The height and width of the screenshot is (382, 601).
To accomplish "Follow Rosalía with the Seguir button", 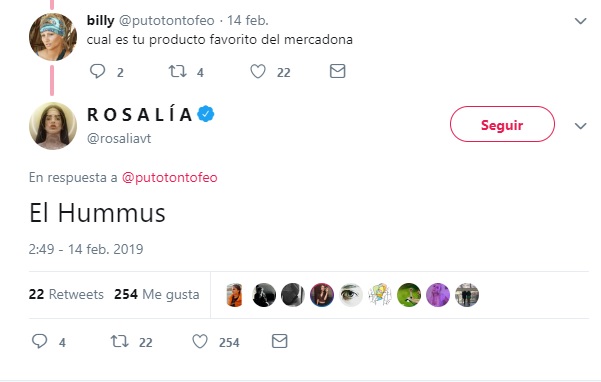I will (x=502, y=124).
